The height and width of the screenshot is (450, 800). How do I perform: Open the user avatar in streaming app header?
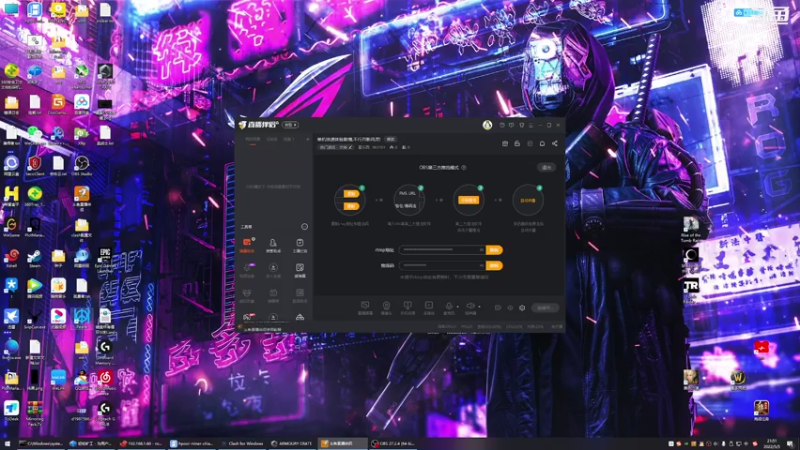[487, 125]
